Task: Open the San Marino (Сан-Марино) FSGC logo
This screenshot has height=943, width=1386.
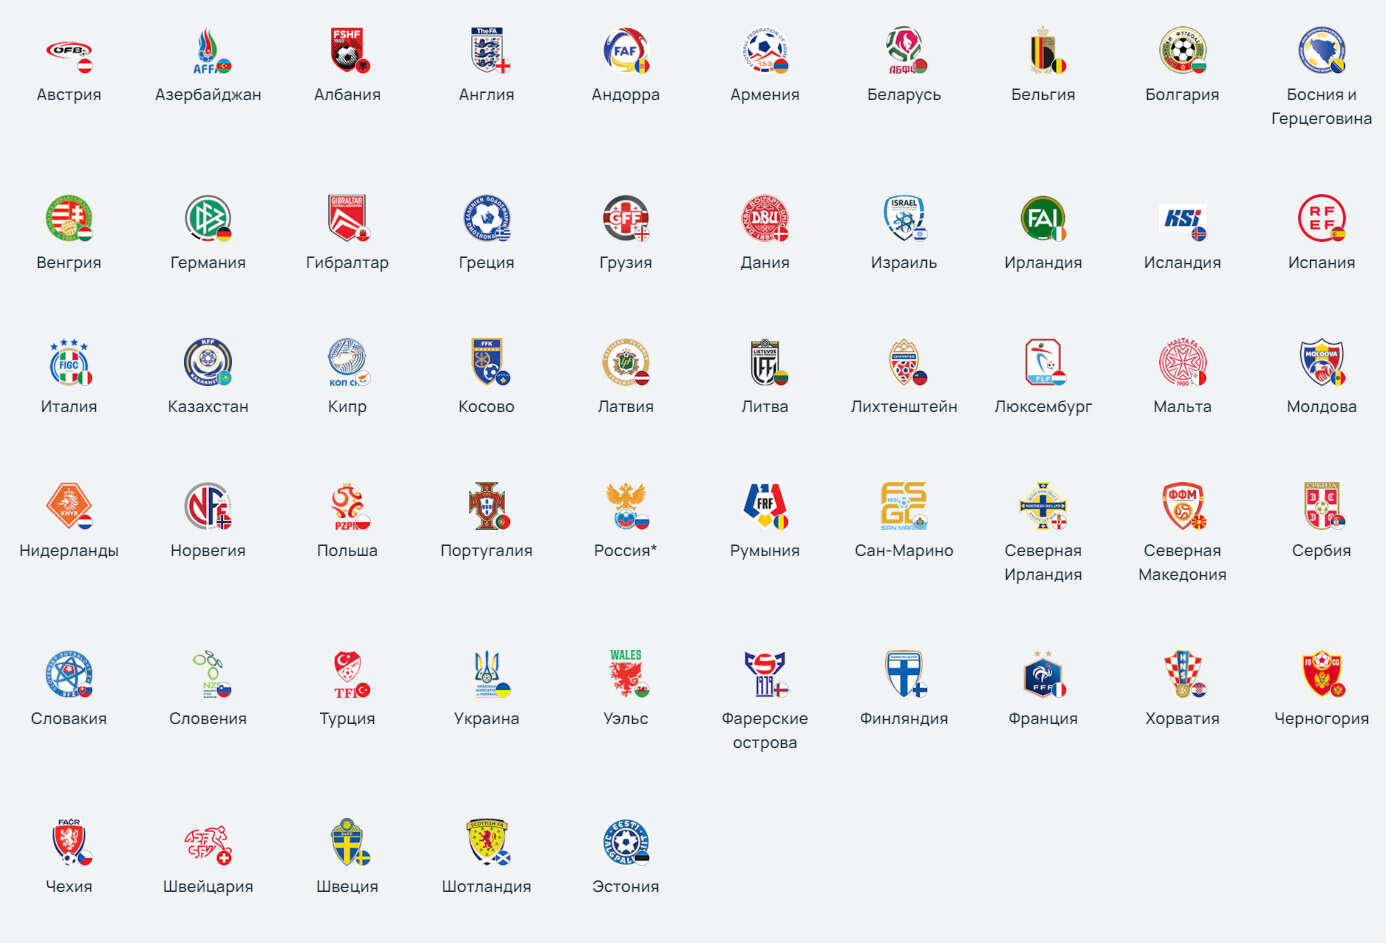Action: (904, 507)
